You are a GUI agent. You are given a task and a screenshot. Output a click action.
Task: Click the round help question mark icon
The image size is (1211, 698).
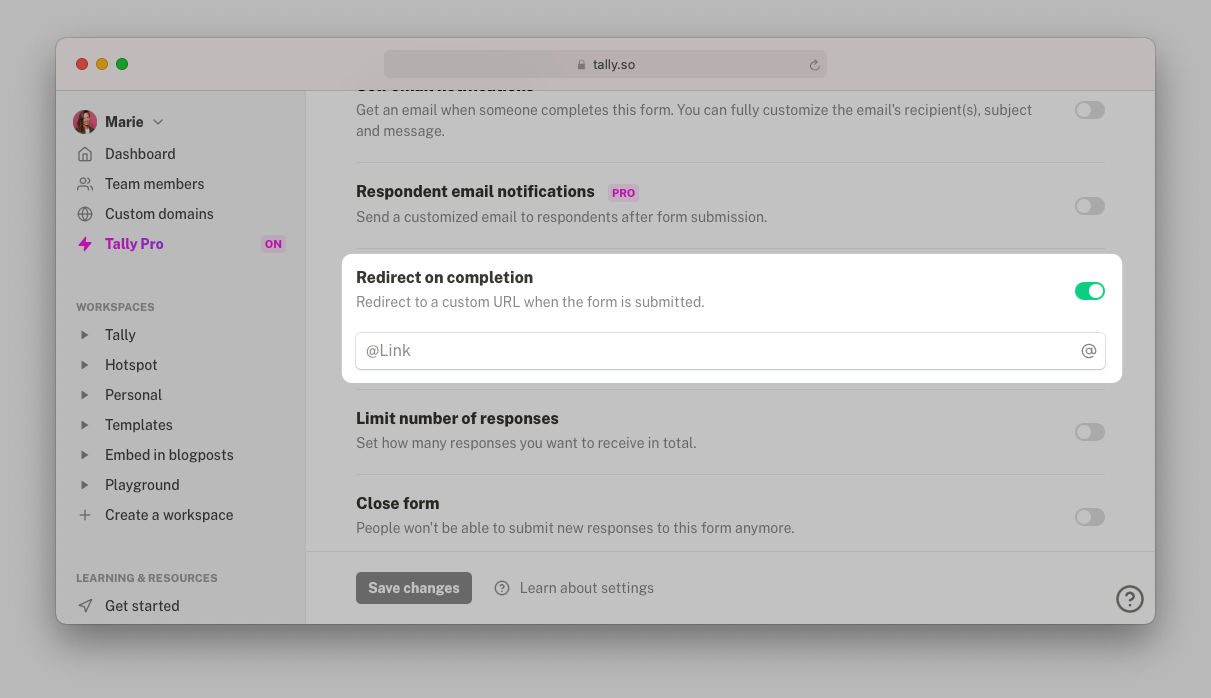[x=1130, y=598]
